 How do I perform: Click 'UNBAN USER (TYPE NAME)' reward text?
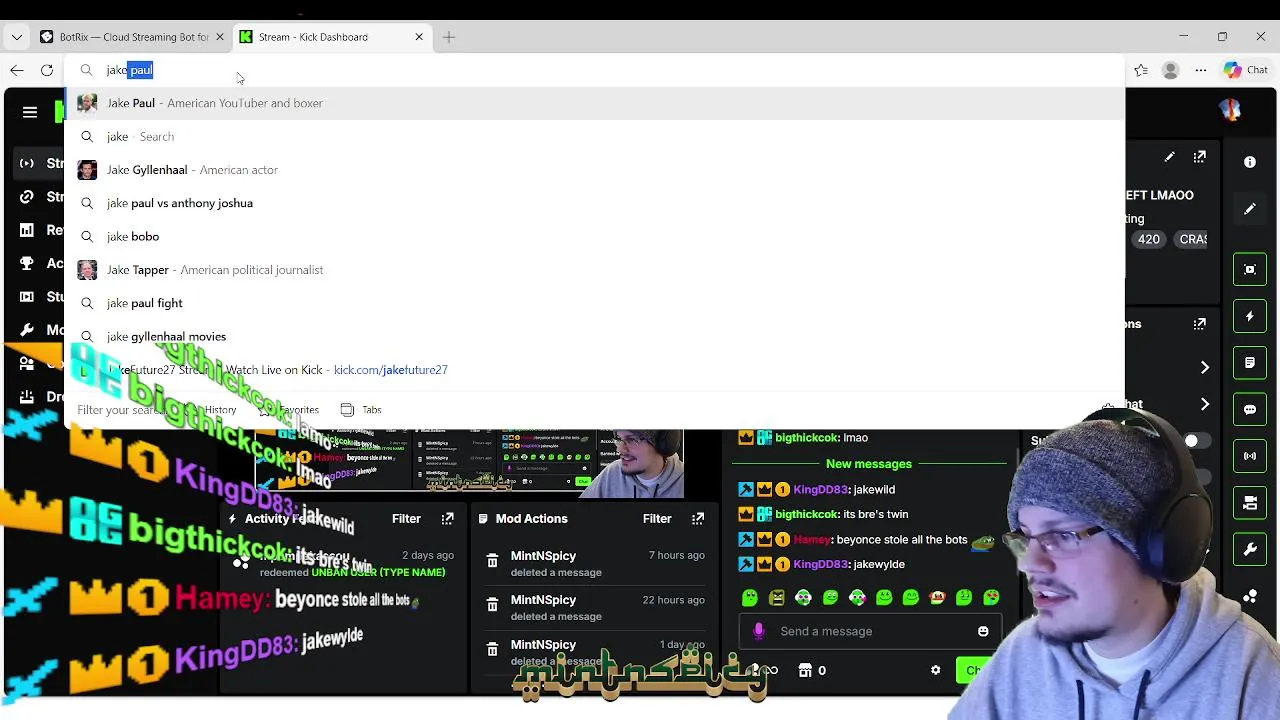coord(378,572)
